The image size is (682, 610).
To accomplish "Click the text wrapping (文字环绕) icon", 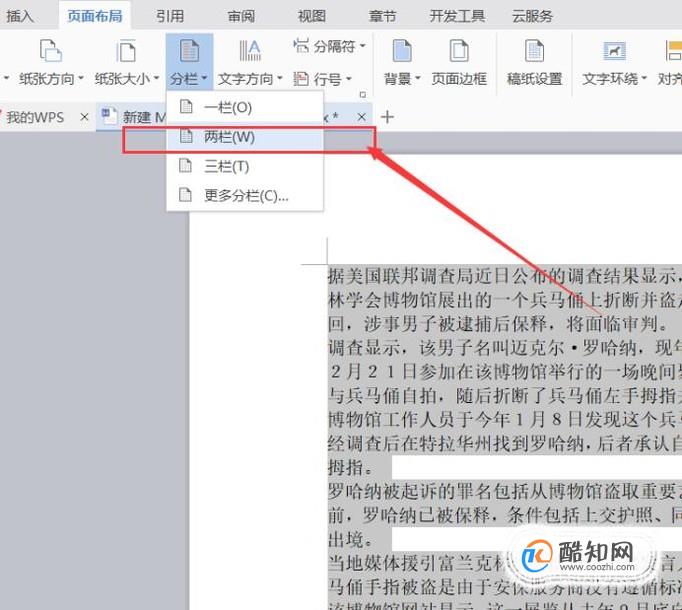I will pos(614,51).
